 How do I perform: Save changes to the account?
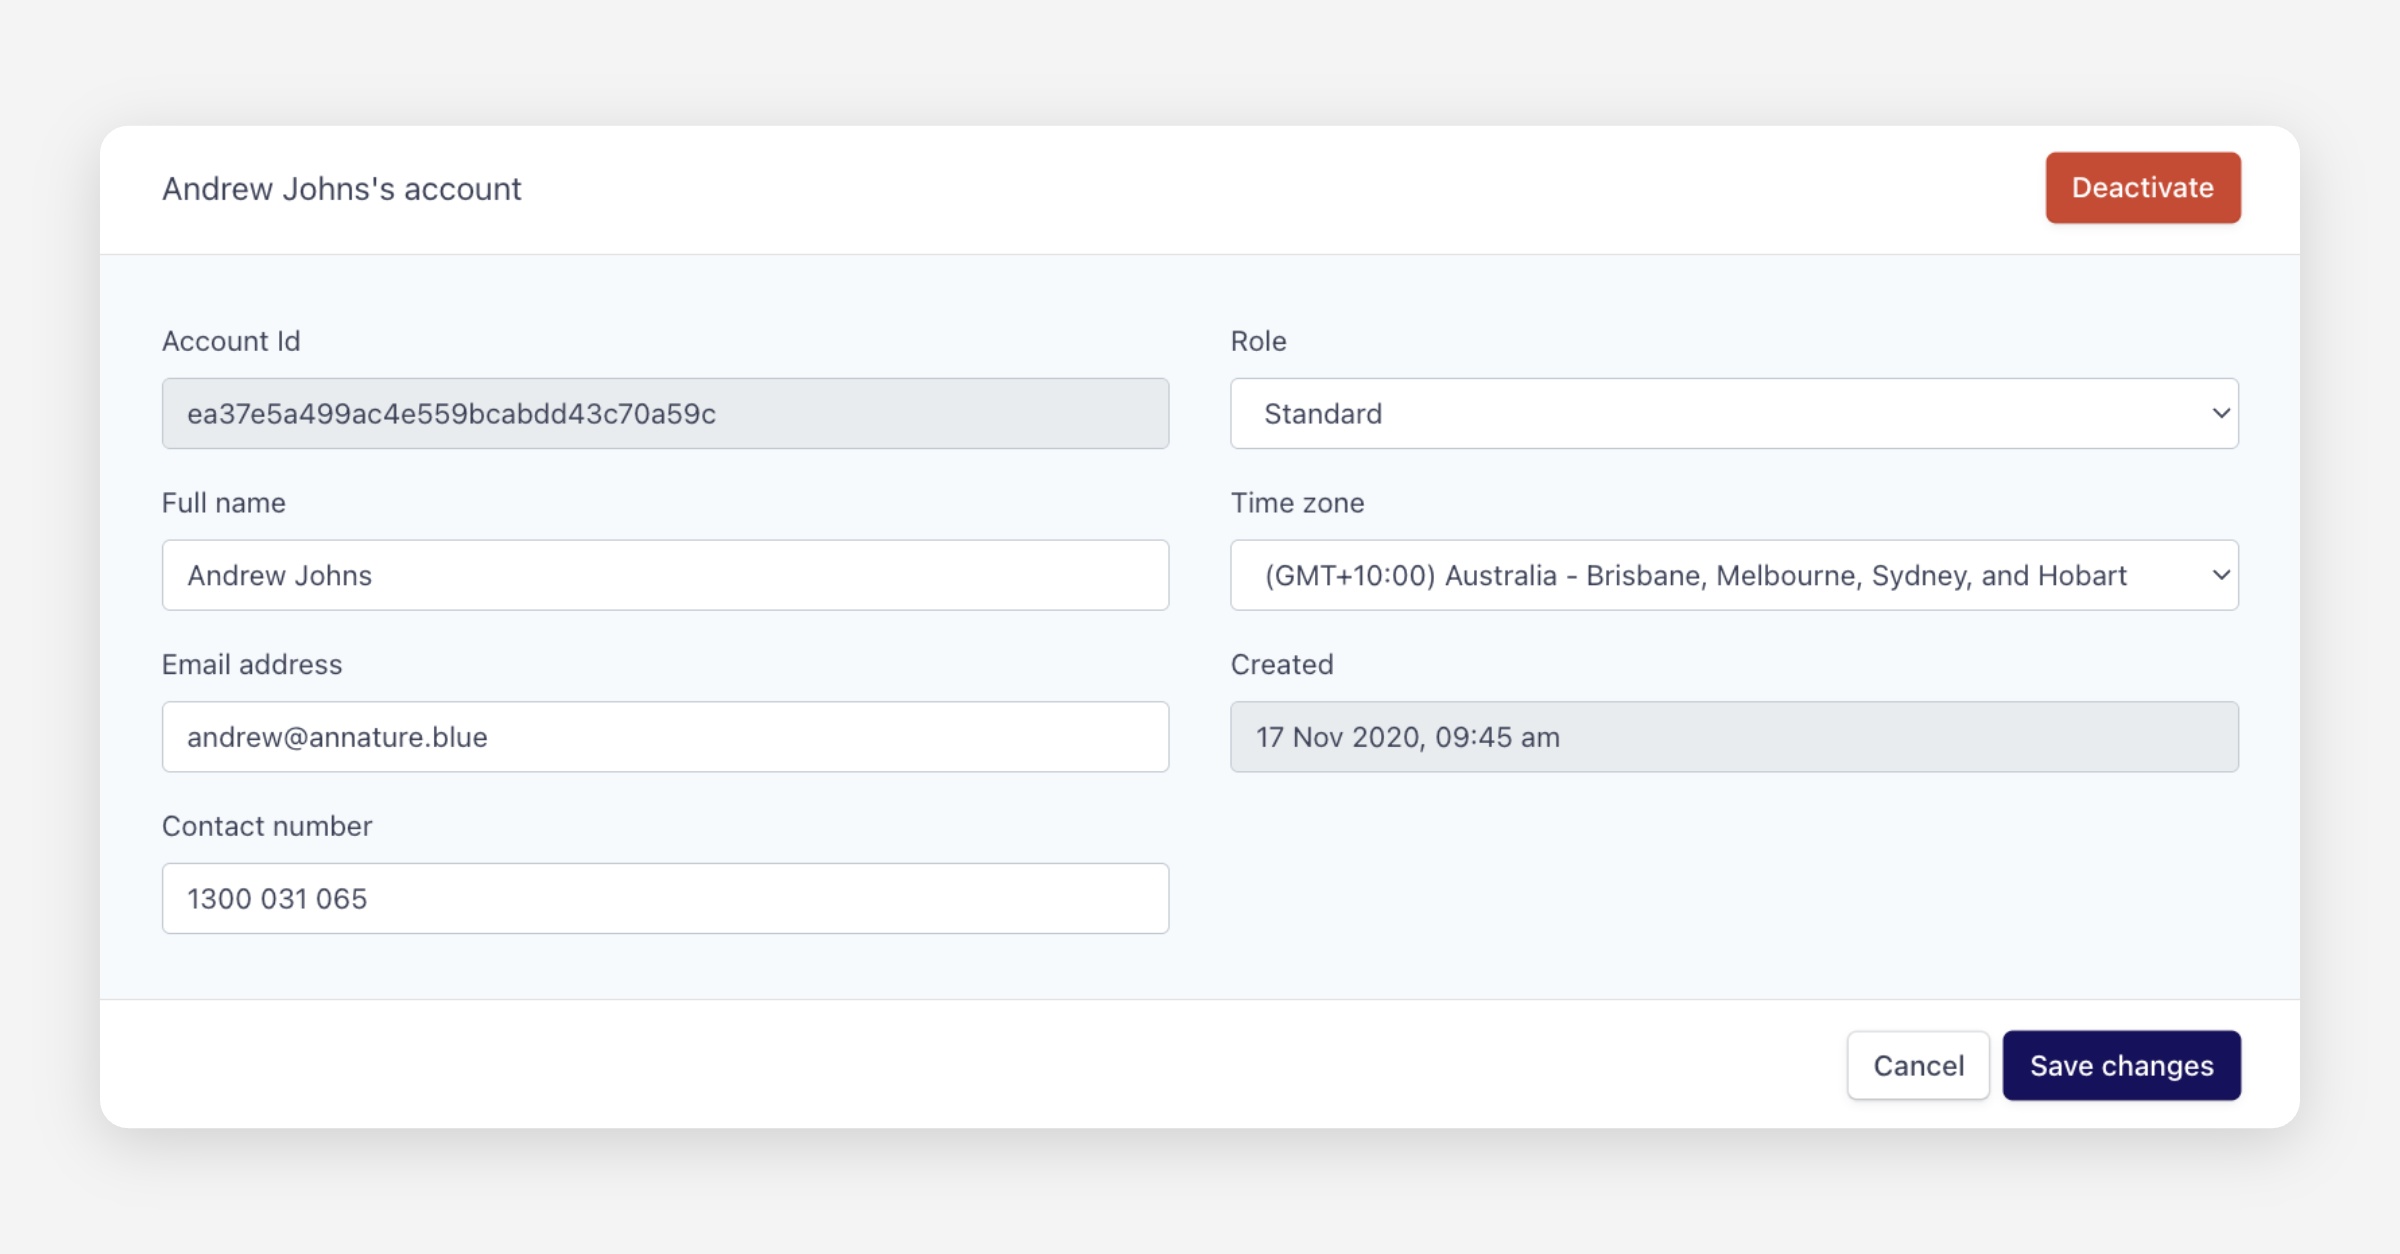2121,1066
